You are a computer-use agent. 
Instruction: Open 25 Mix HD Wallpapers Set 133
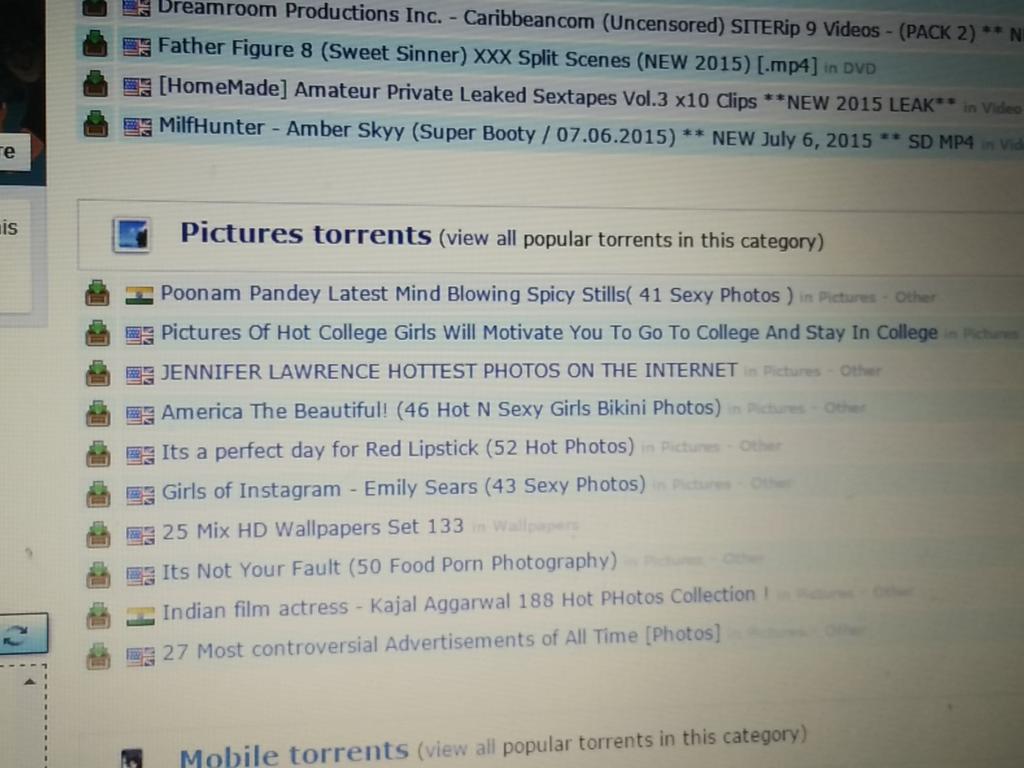pos(313,528)
